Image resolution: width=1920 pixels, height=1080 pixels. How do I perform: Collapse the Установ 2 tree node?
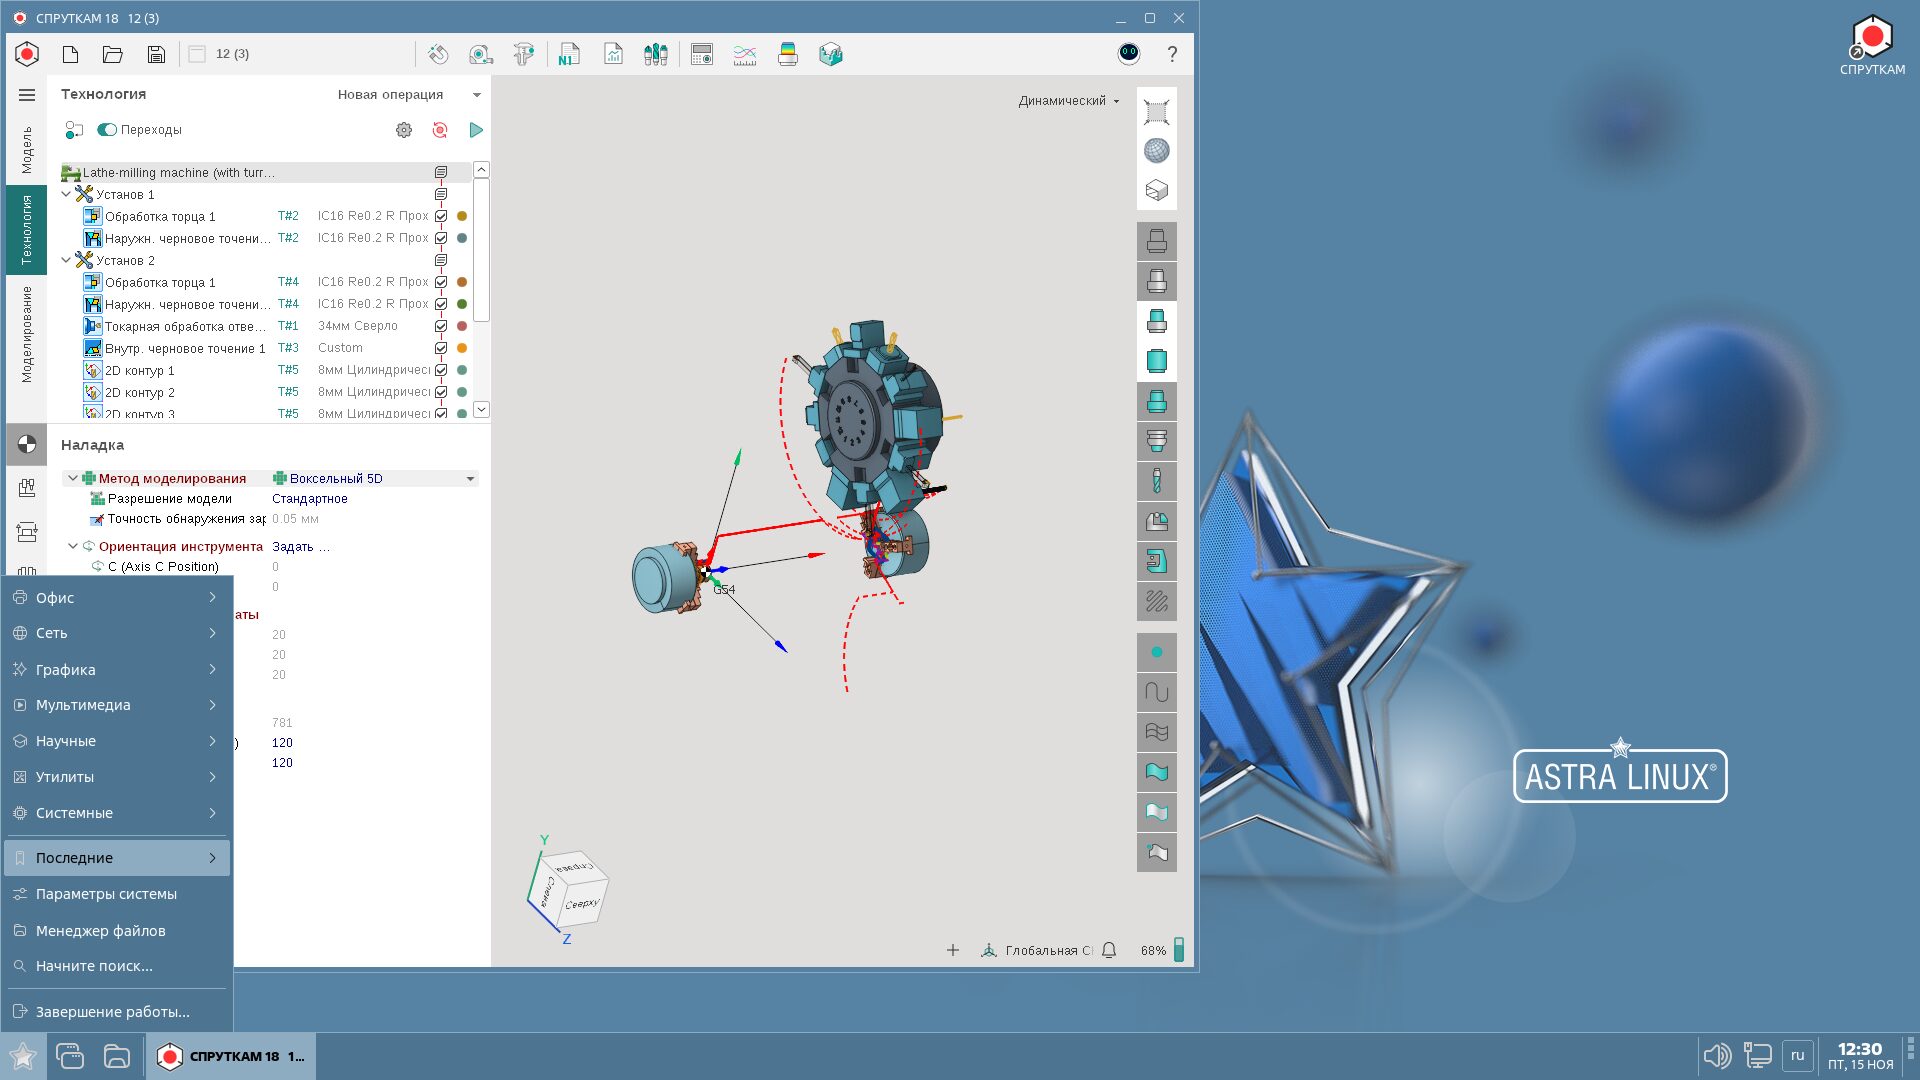(67, 260)
